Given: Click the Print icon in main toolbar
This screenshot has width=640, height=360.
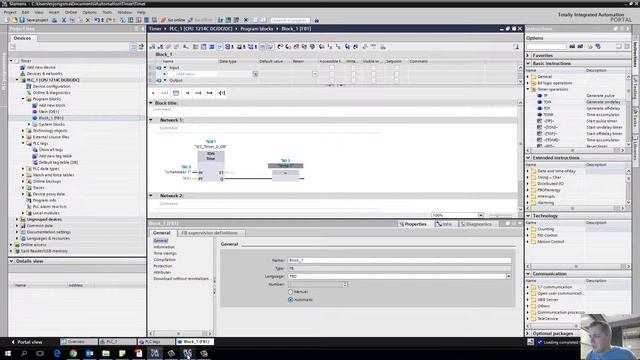Looking at the screenshot, I should (54, 20).
